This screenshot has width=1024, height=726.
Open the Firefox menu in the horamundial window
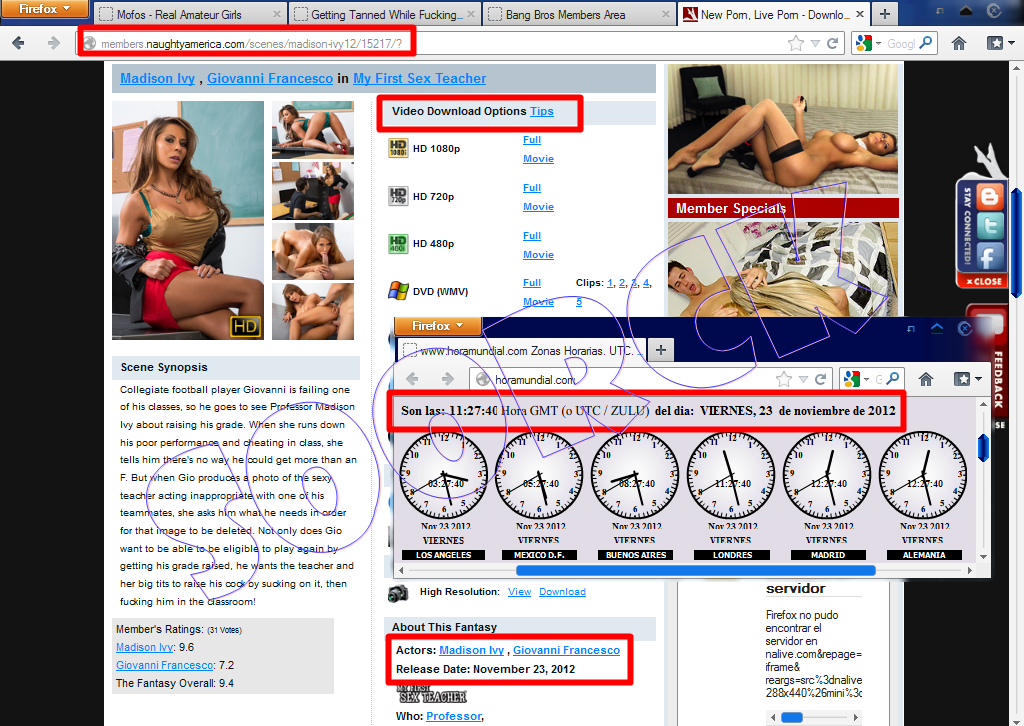437,326
